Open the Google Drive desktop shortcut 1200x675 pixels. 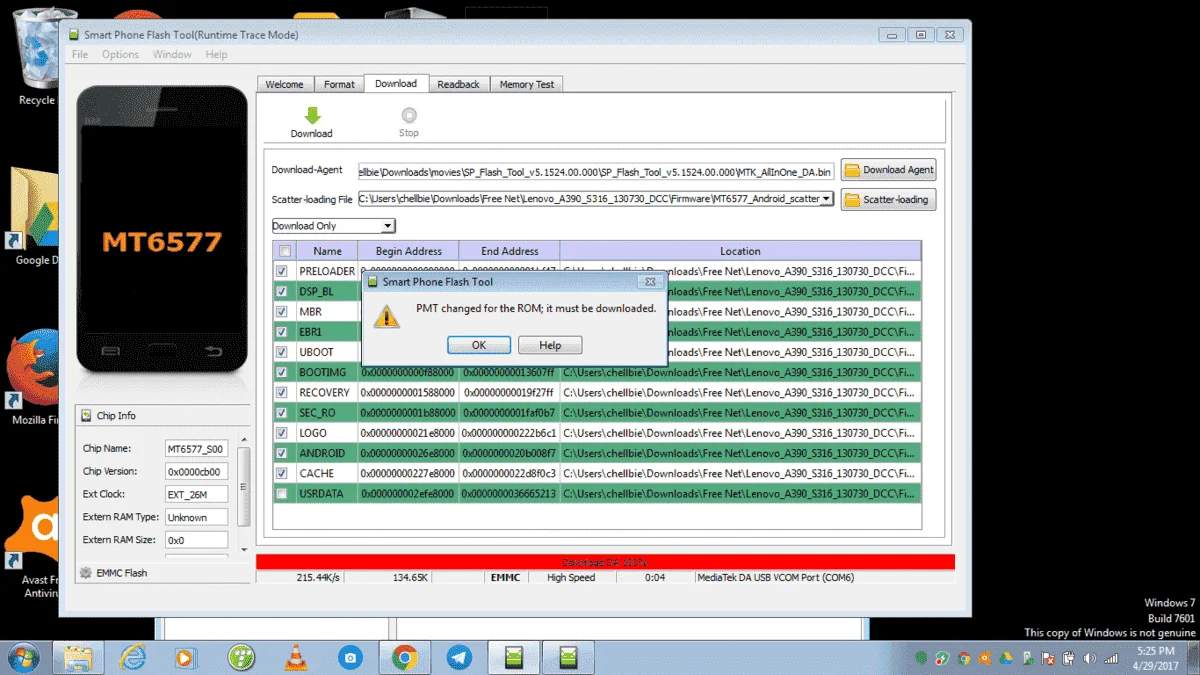pyautogui.click(x=37, y=215)
